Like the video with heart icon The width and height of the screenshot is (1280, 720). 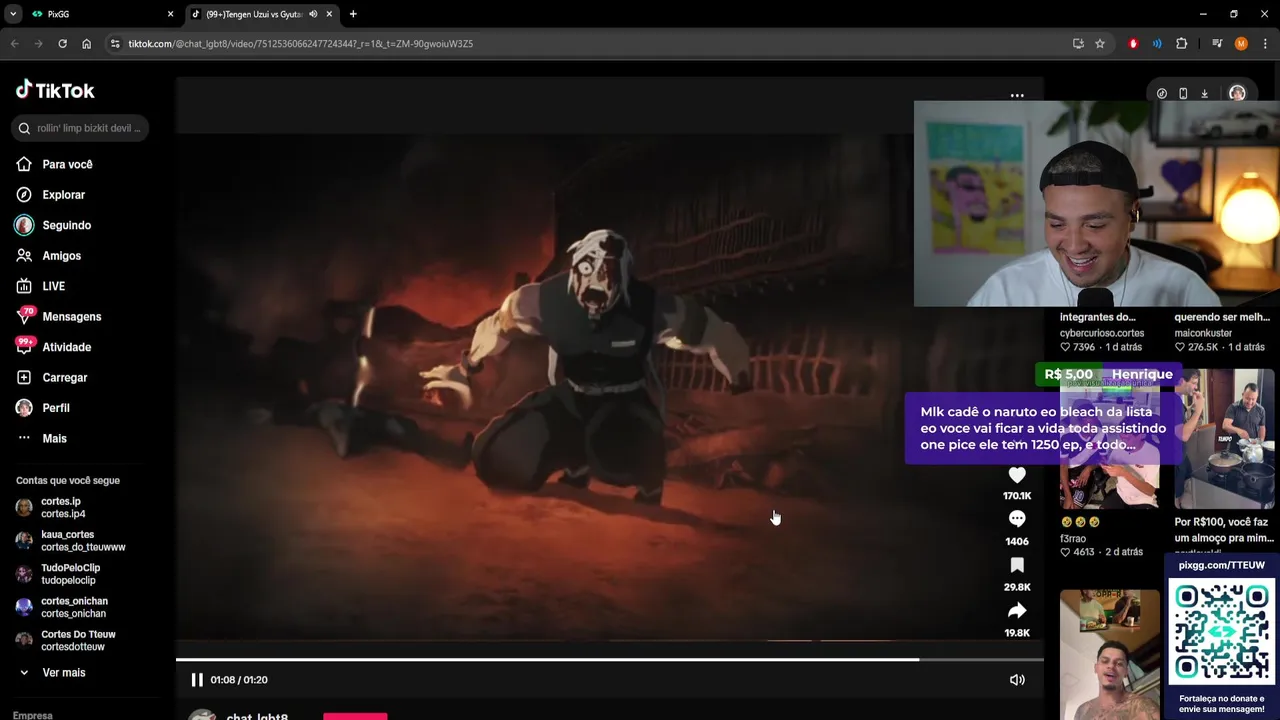pos(1017,475)
